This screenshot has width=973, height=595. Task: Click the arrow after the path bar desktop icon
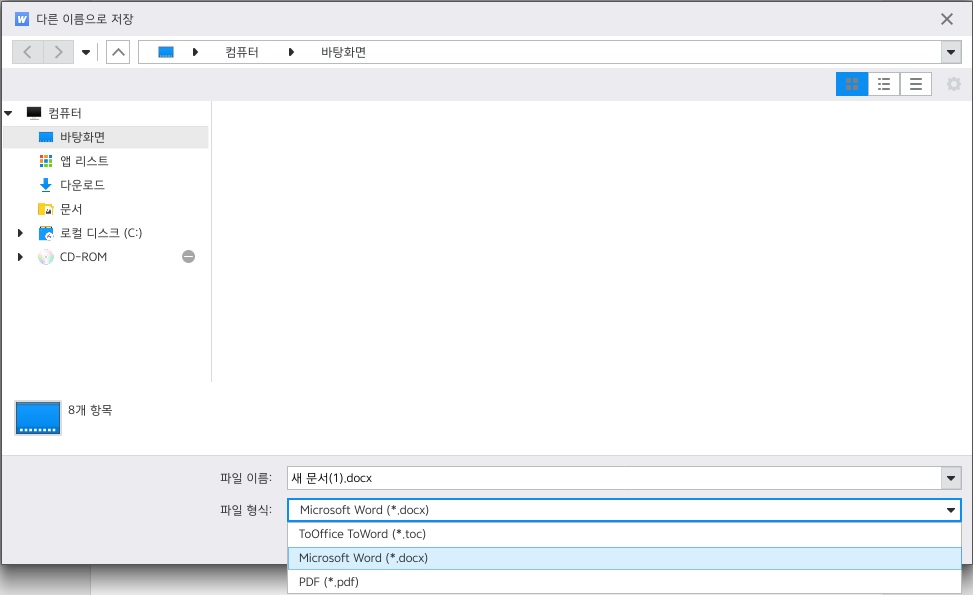pyautogui.click(x=195, y=52)
